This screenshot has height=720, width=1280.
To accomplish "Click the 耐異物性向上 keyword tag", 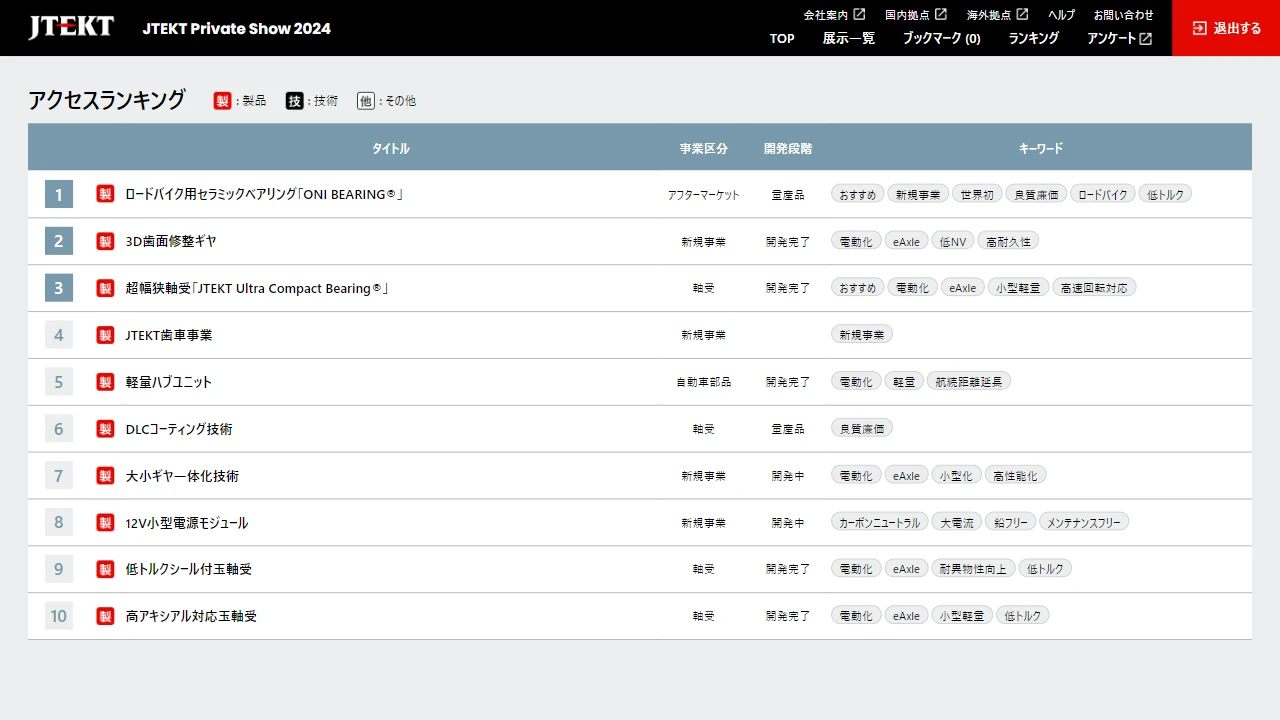I will (x=973, y=569).
